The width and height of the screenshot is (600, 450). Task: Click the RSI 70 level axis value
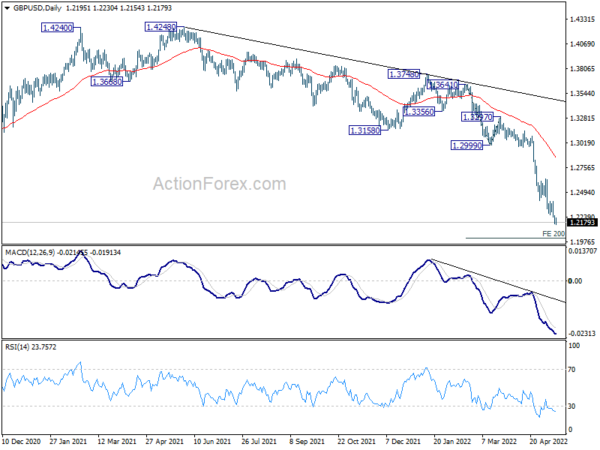tap(573, 370)
